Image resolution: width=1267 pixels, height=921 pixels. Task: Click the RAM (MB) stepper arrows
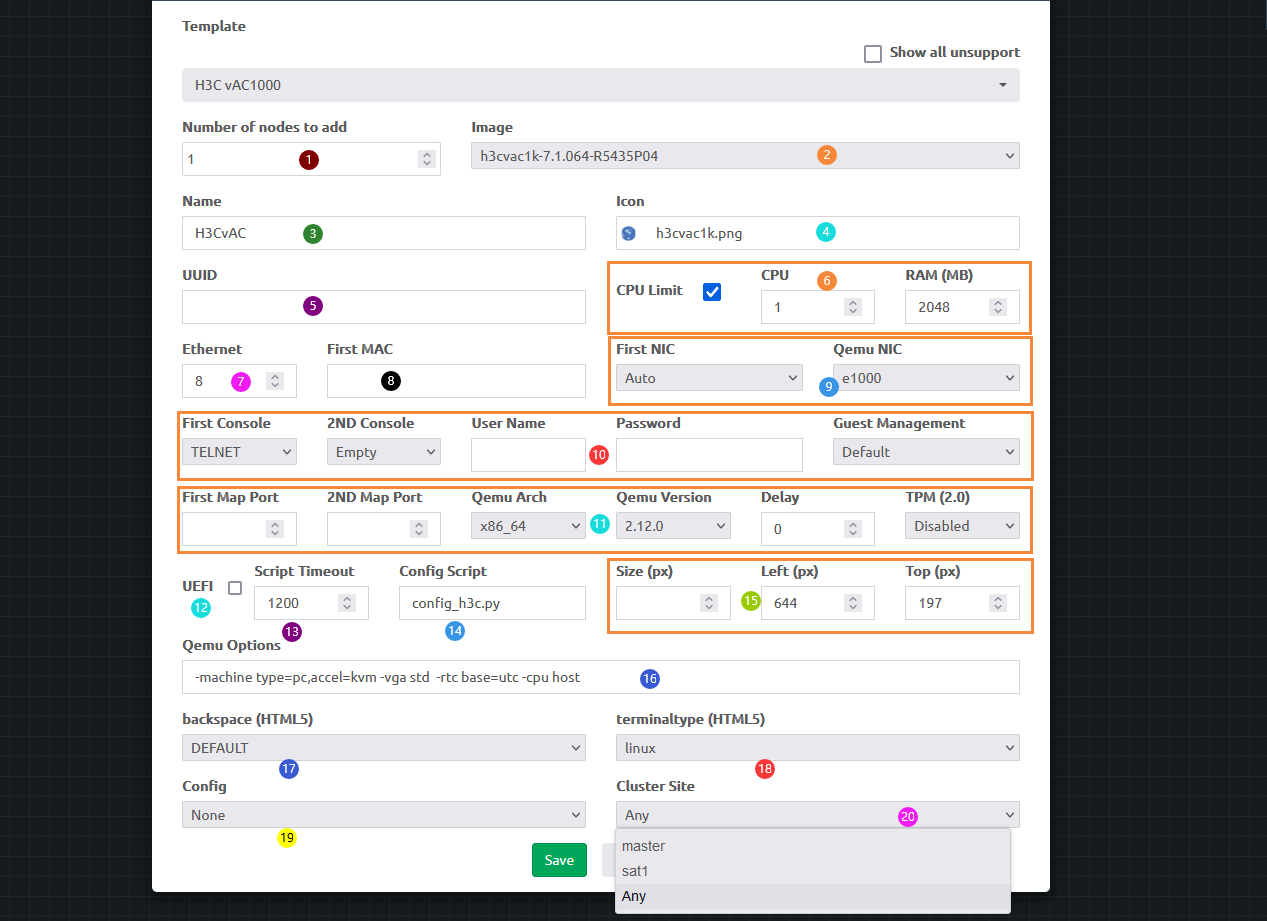point(998,307)
